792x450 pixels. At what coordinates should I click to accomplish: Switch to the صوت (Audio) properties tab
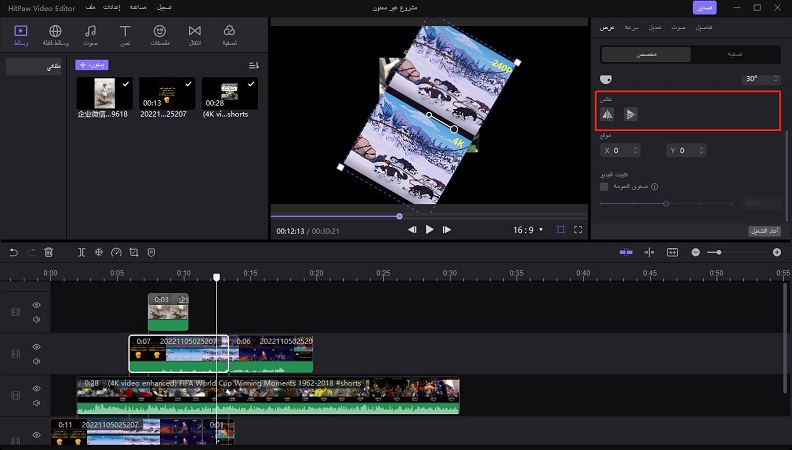tap(678, 27)
